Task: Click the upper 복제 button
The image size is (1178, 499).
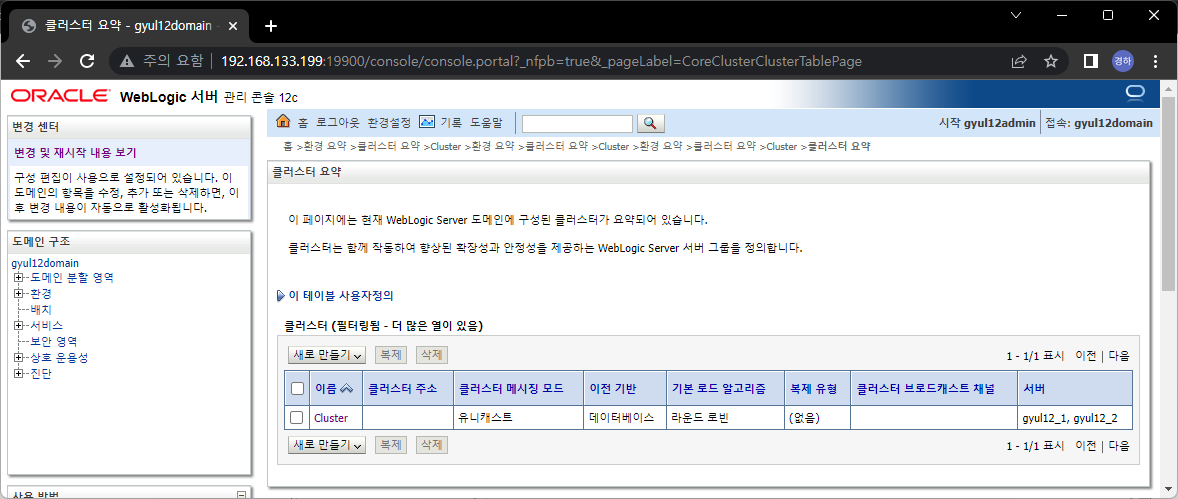Action: (x=391, y=355)
